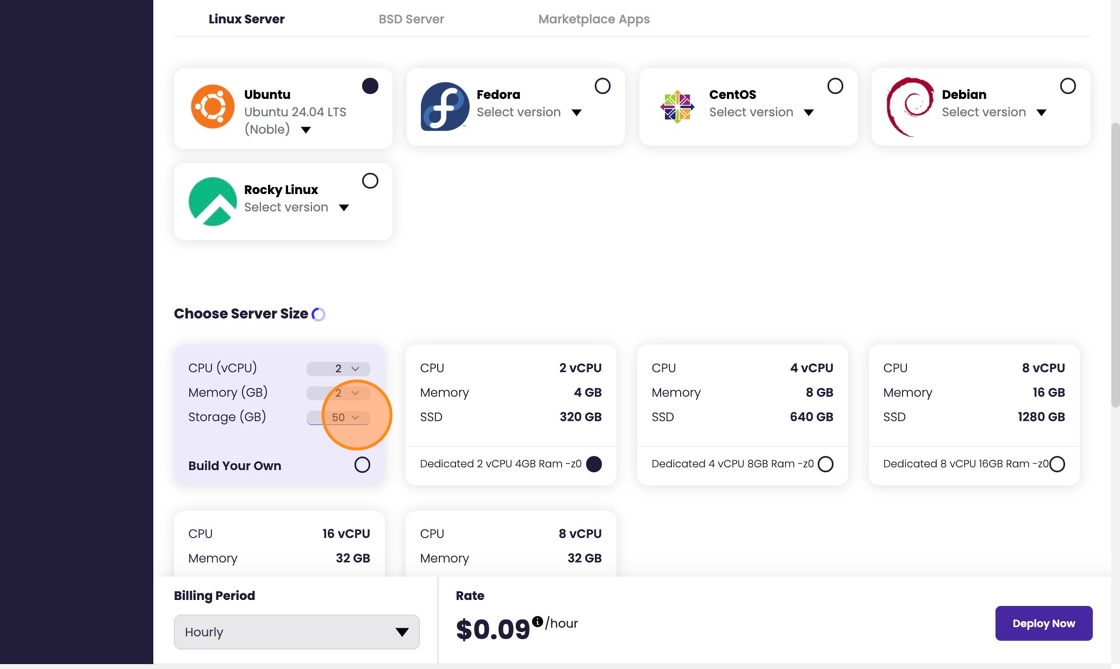The height and width of the screenshot is (669, 1120).
Task: Open the Debian Select version dropdown
Action: coord(1041,113)
